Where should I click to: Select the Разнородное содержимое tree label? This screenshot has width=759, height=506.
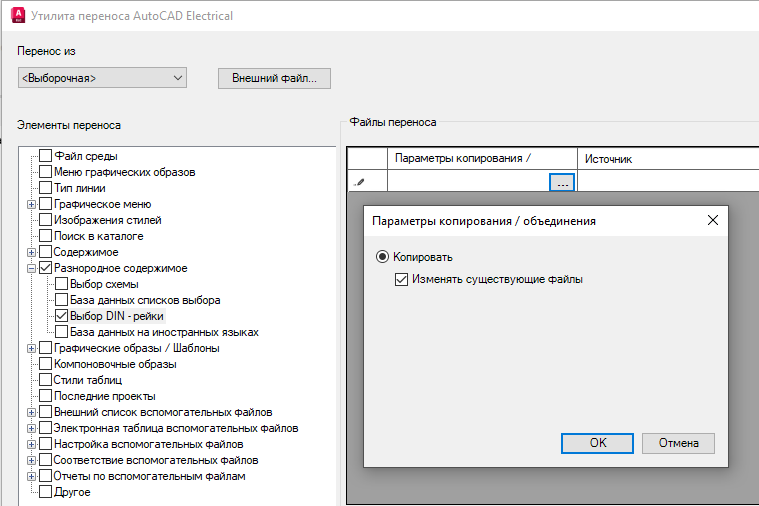pos(121,268)
